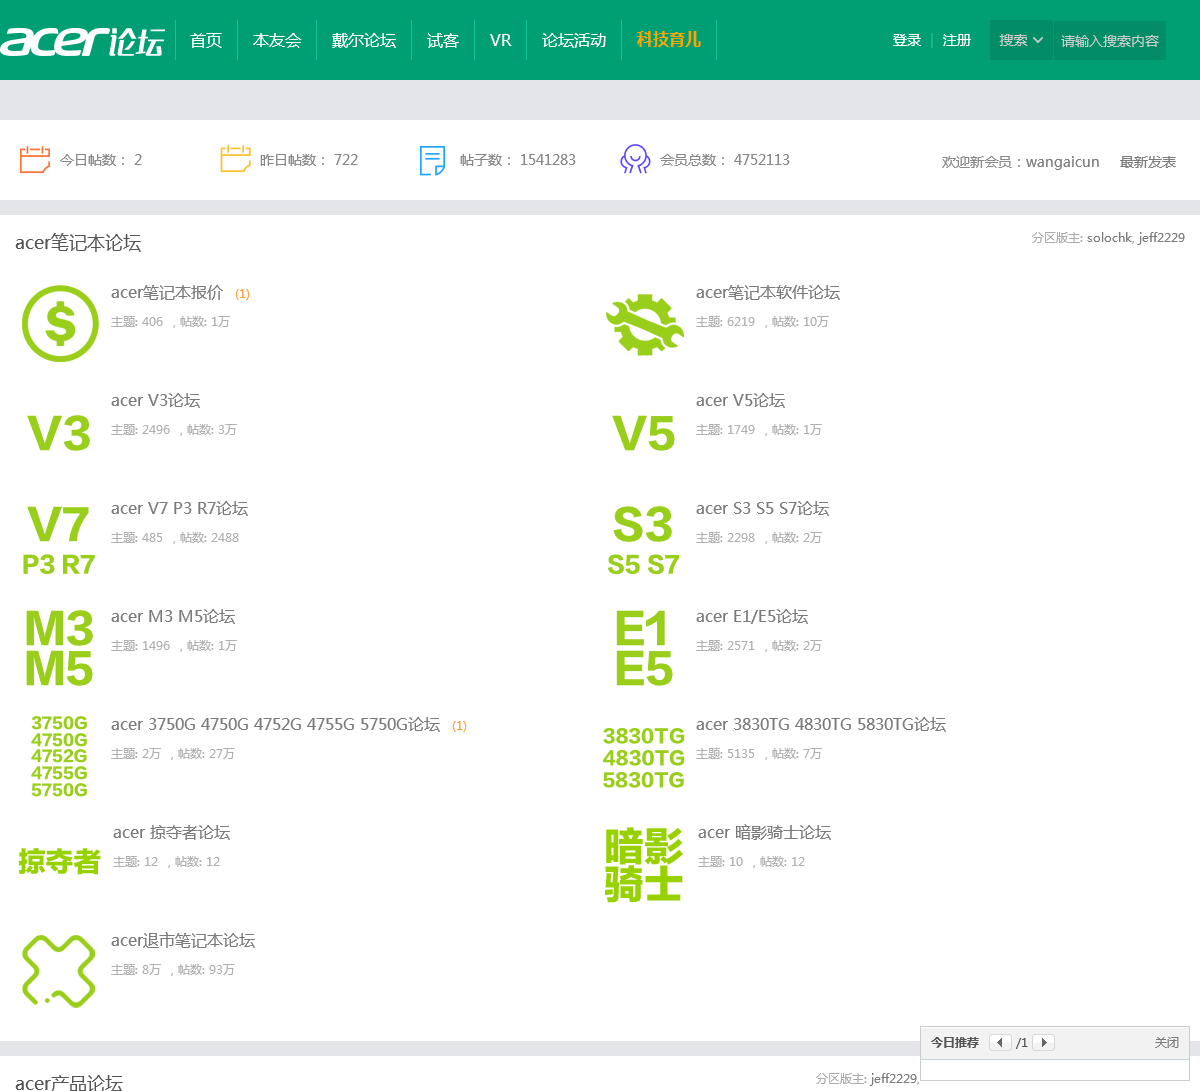Click the 昨日帖数 722 statistic text
The image size is (1200, 1091).
(x=309, y=160)
